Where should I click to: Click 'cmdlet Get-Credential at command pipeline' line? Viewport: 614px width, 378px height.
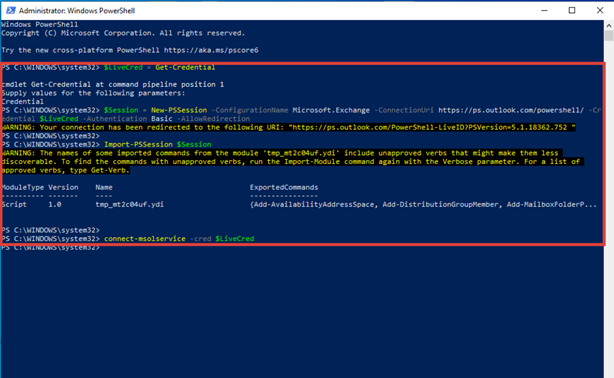pos(113,85)
